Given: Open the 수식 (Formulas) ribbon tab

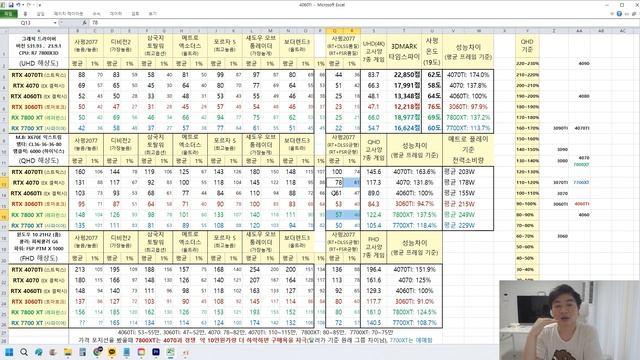Looking at the screenshot, I should [x=96, y=14].
